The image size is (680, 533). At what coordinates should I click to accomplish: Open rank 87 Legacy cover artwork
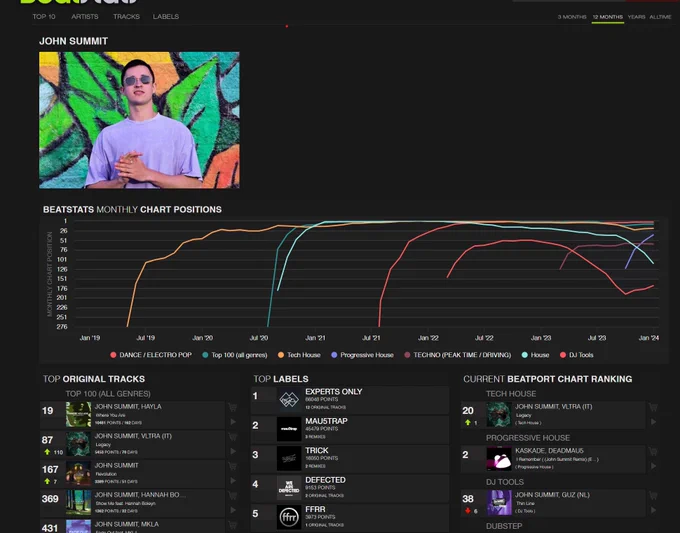click(x=78, y=444)
